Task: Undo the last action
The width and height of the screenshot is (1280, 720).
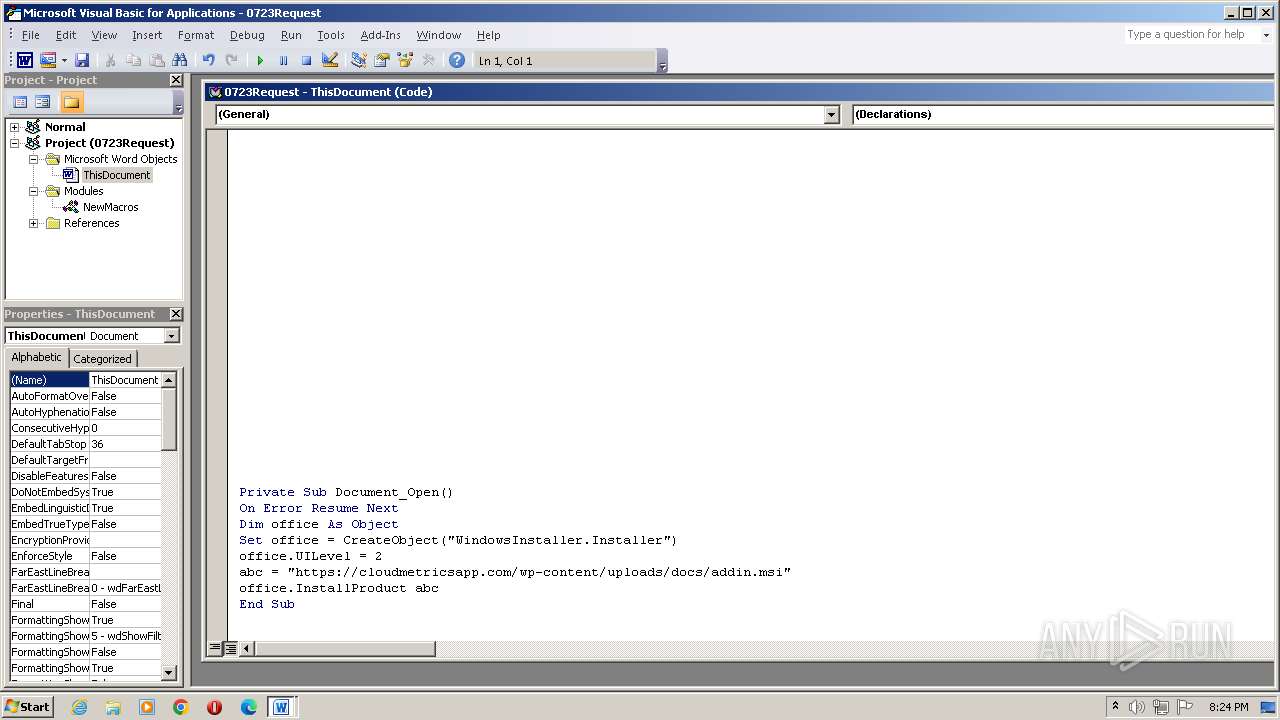Action: click(208, 61)
